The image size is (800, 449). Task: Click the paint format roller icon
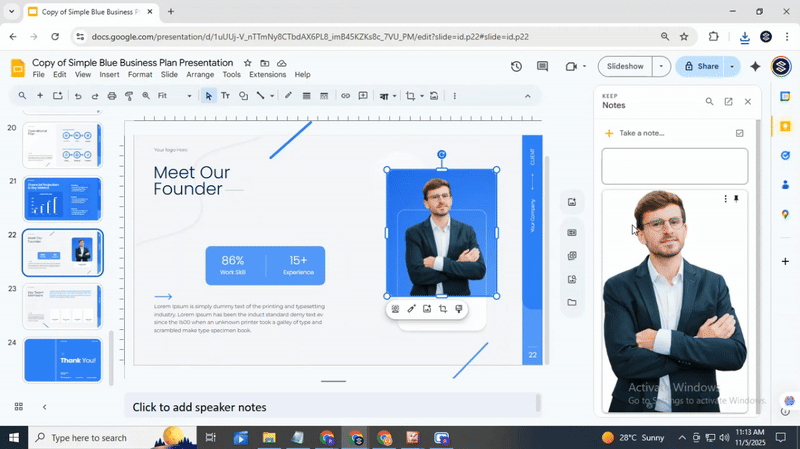pos(129,96)
